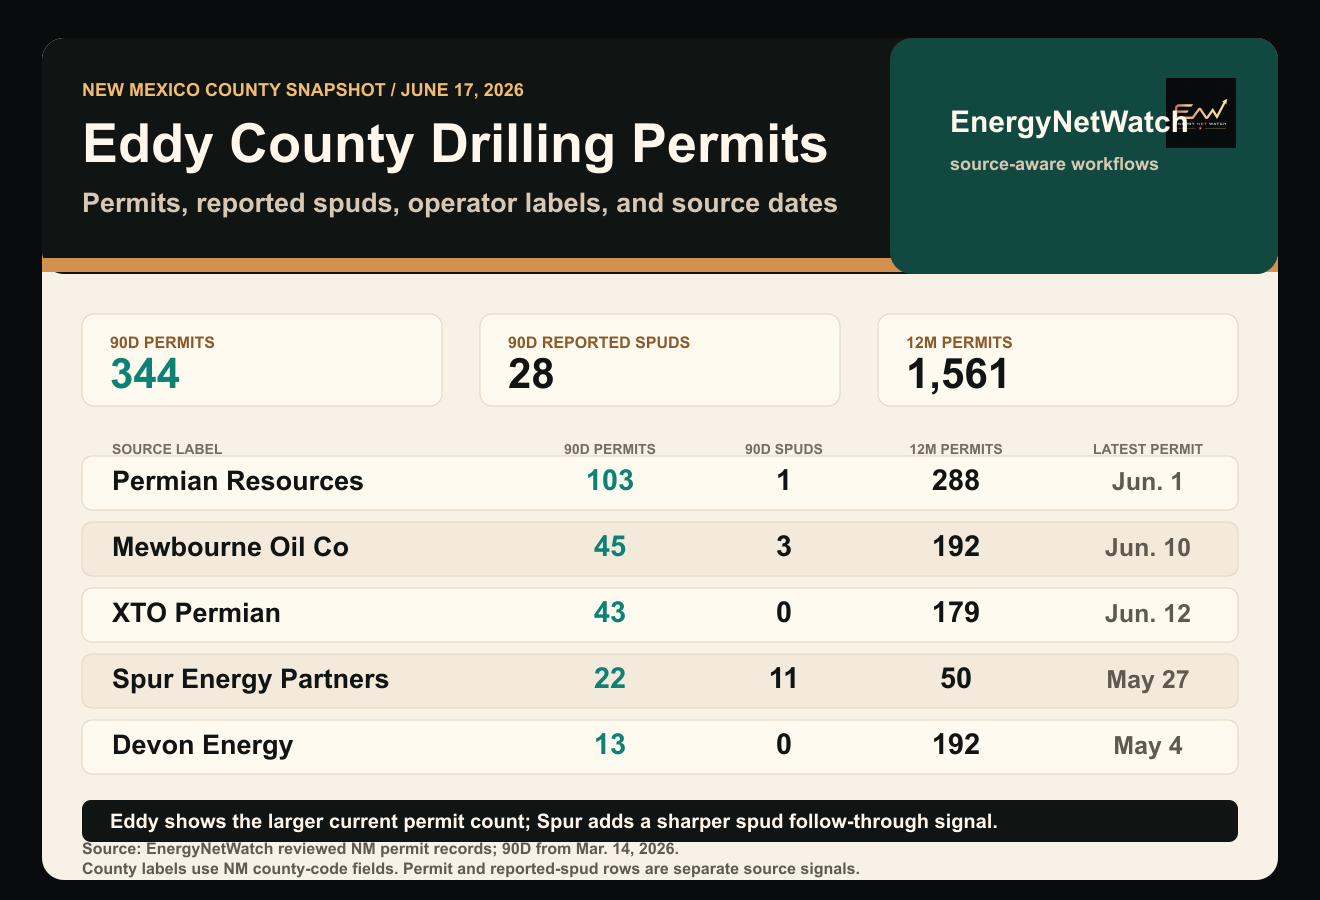Click XTO Permian 12M permits value 179

(x=956, y=613)
